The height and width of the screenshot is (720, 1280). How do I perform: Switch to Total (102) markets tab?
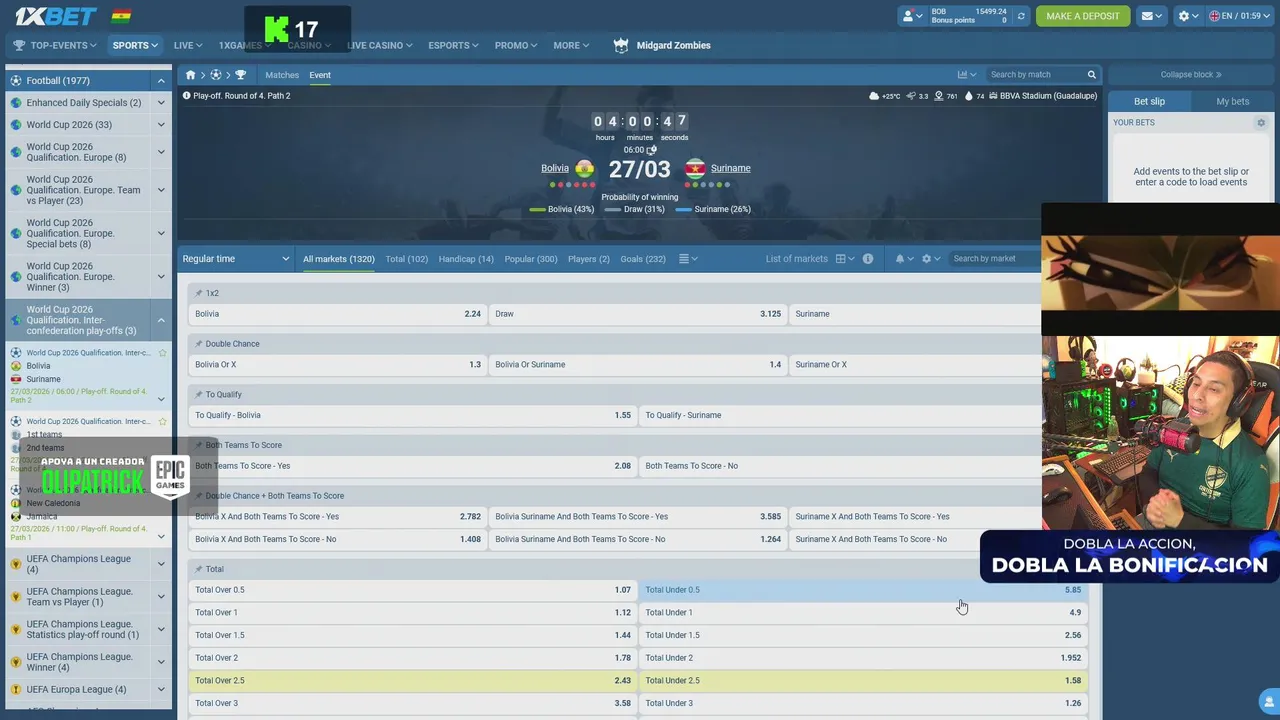tap(407, 259)
